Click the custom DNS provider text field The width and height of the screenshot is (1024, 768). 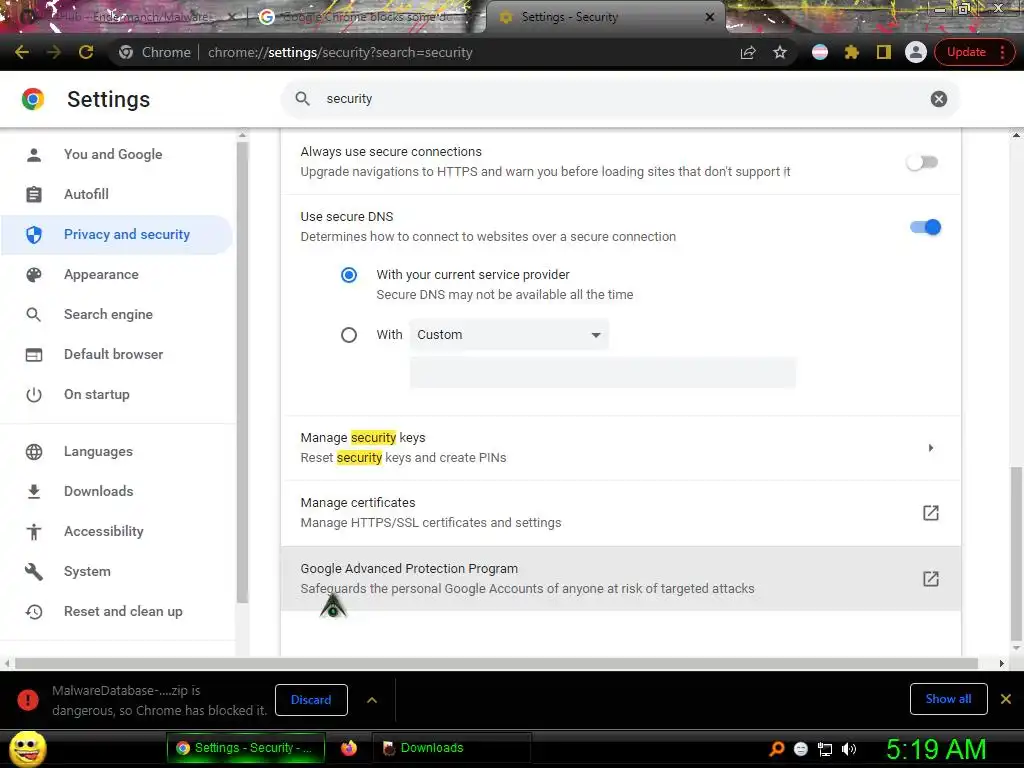point(602,373)
